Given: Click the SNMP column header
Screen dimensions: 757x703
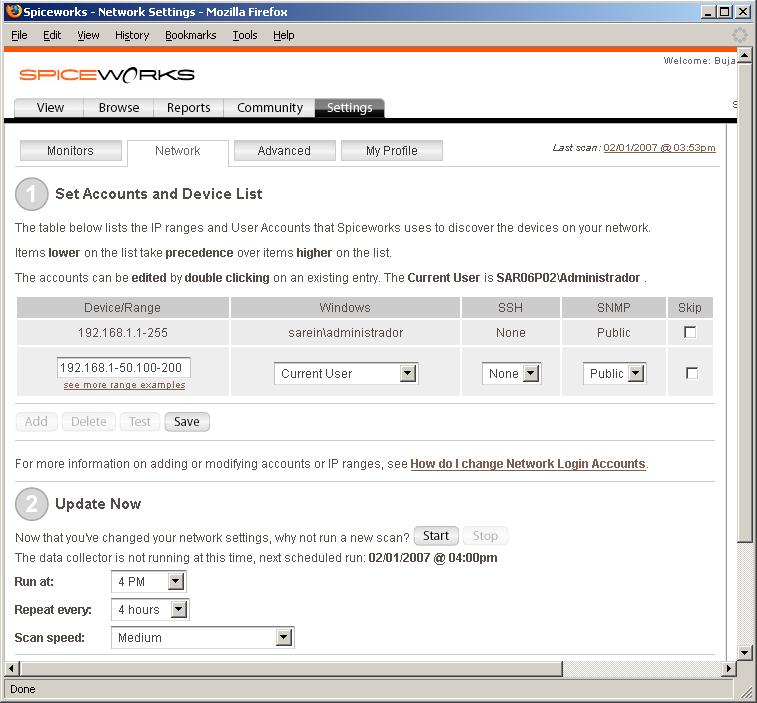Looking at the screenshot, I should click(x=614, y=308).
